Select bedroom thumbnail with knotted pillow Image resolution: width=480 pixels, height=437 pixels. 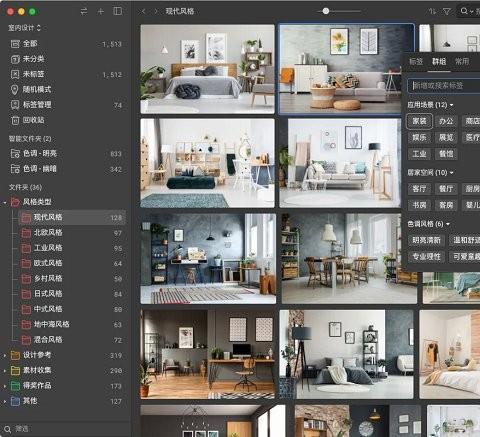207,69
